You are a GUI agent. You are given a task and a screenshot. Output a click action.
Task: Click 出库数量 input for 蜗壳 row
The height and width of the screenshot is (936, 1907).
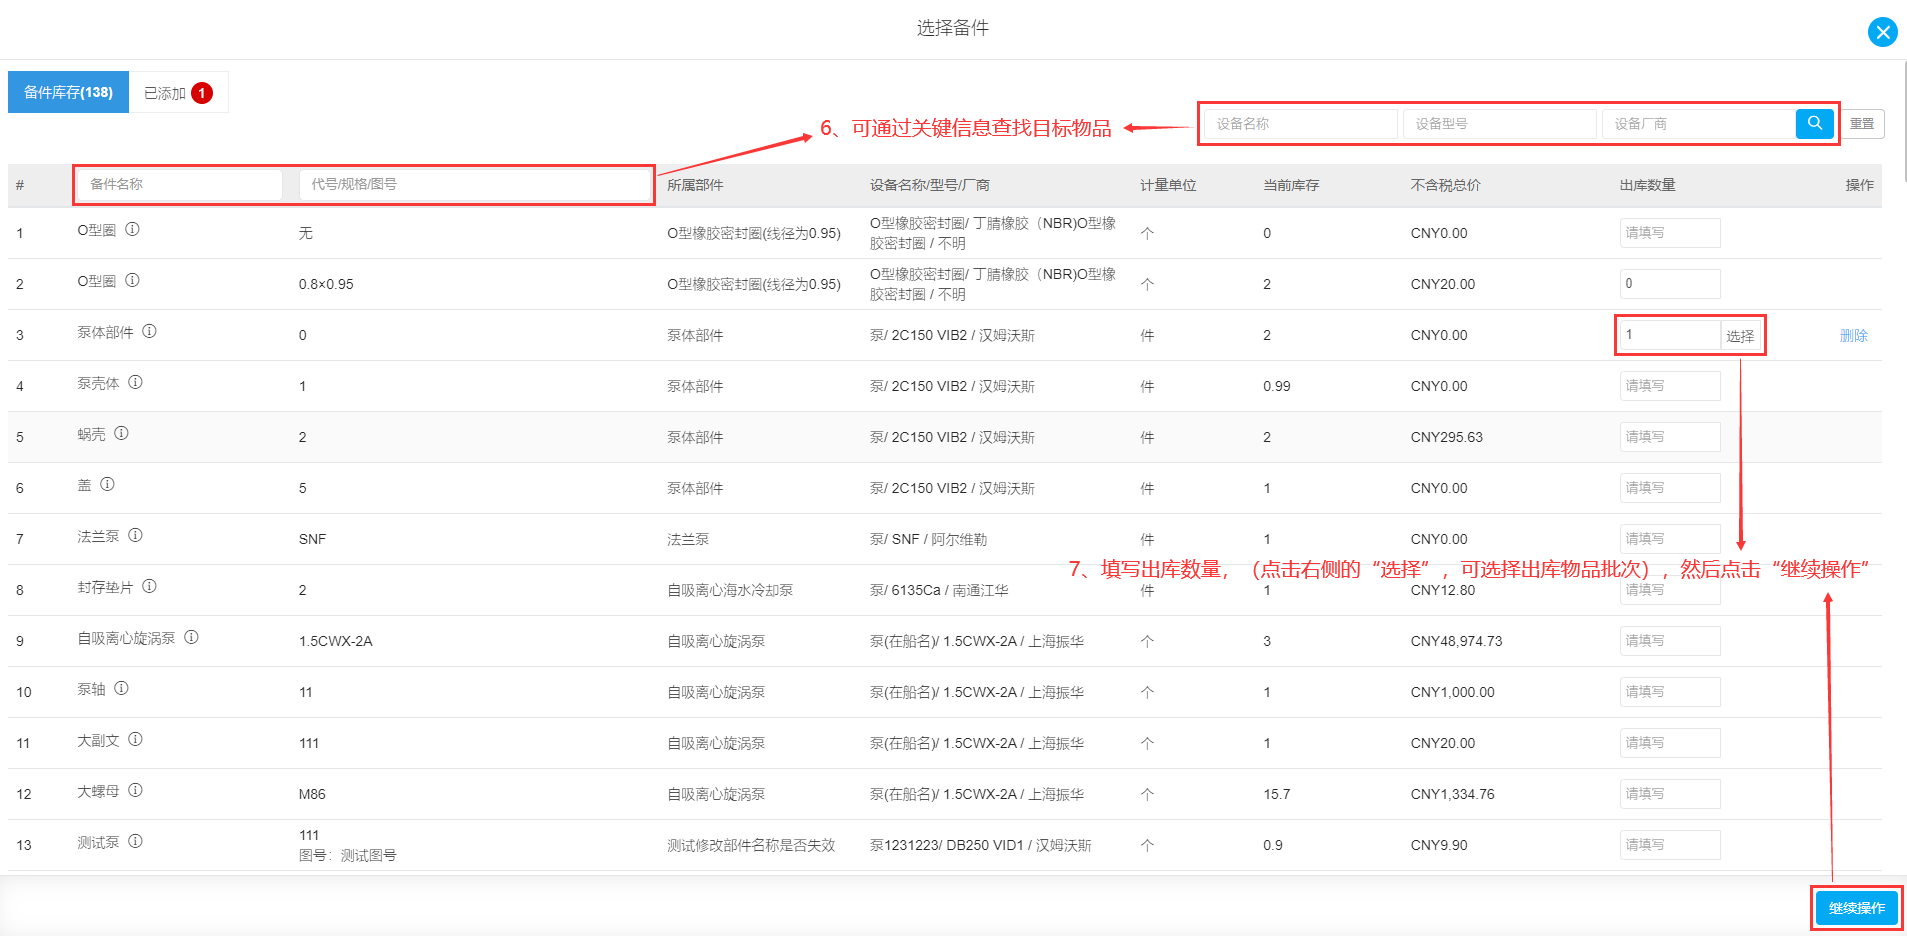1670,437
